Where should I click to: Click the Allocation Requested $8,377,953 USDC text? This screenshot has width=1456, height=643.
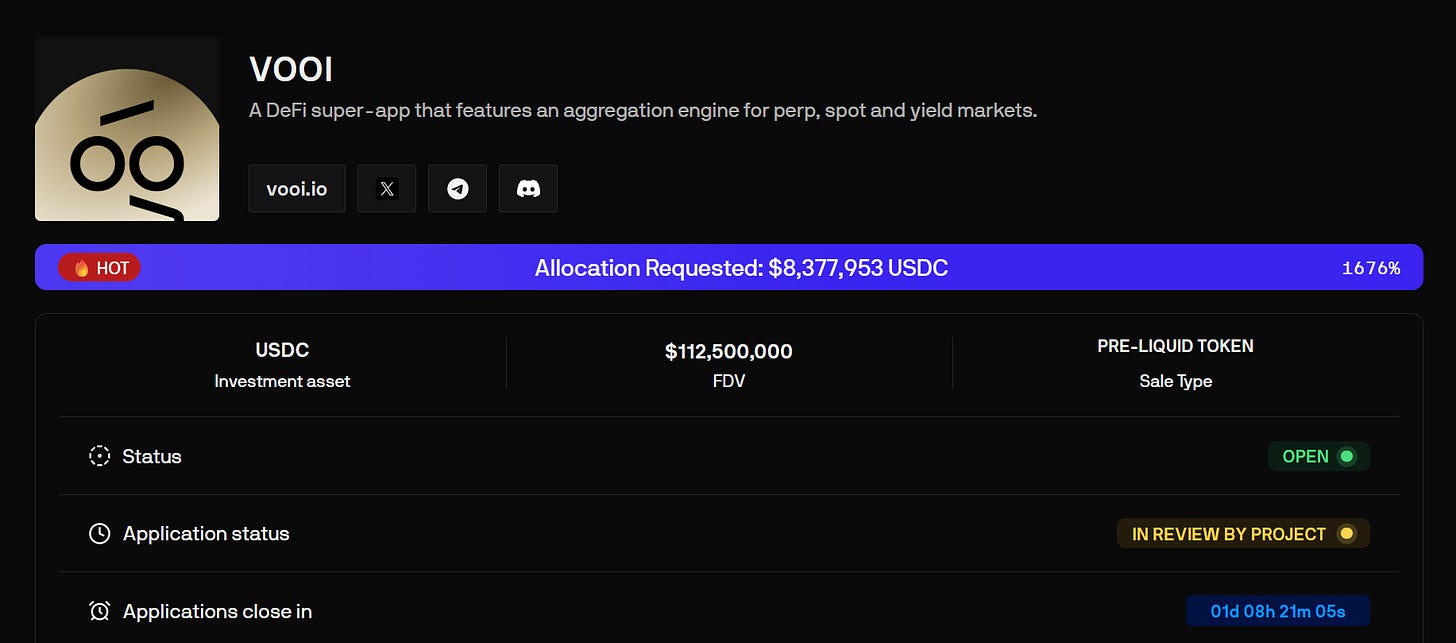(741, 268)
